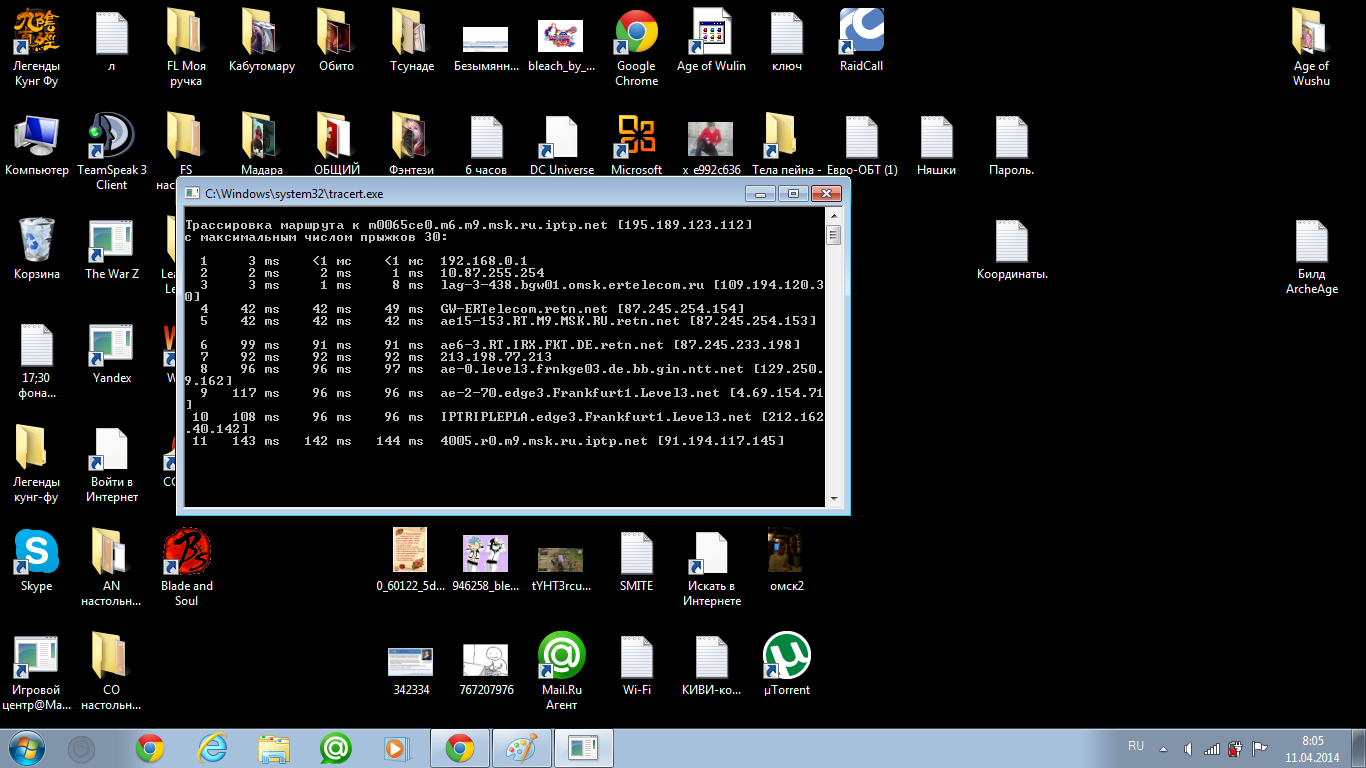Image resolution: width=1366 pixels, height=768 pixels.
Task: Open the RU input language selector
Action: click(1136, 747)
